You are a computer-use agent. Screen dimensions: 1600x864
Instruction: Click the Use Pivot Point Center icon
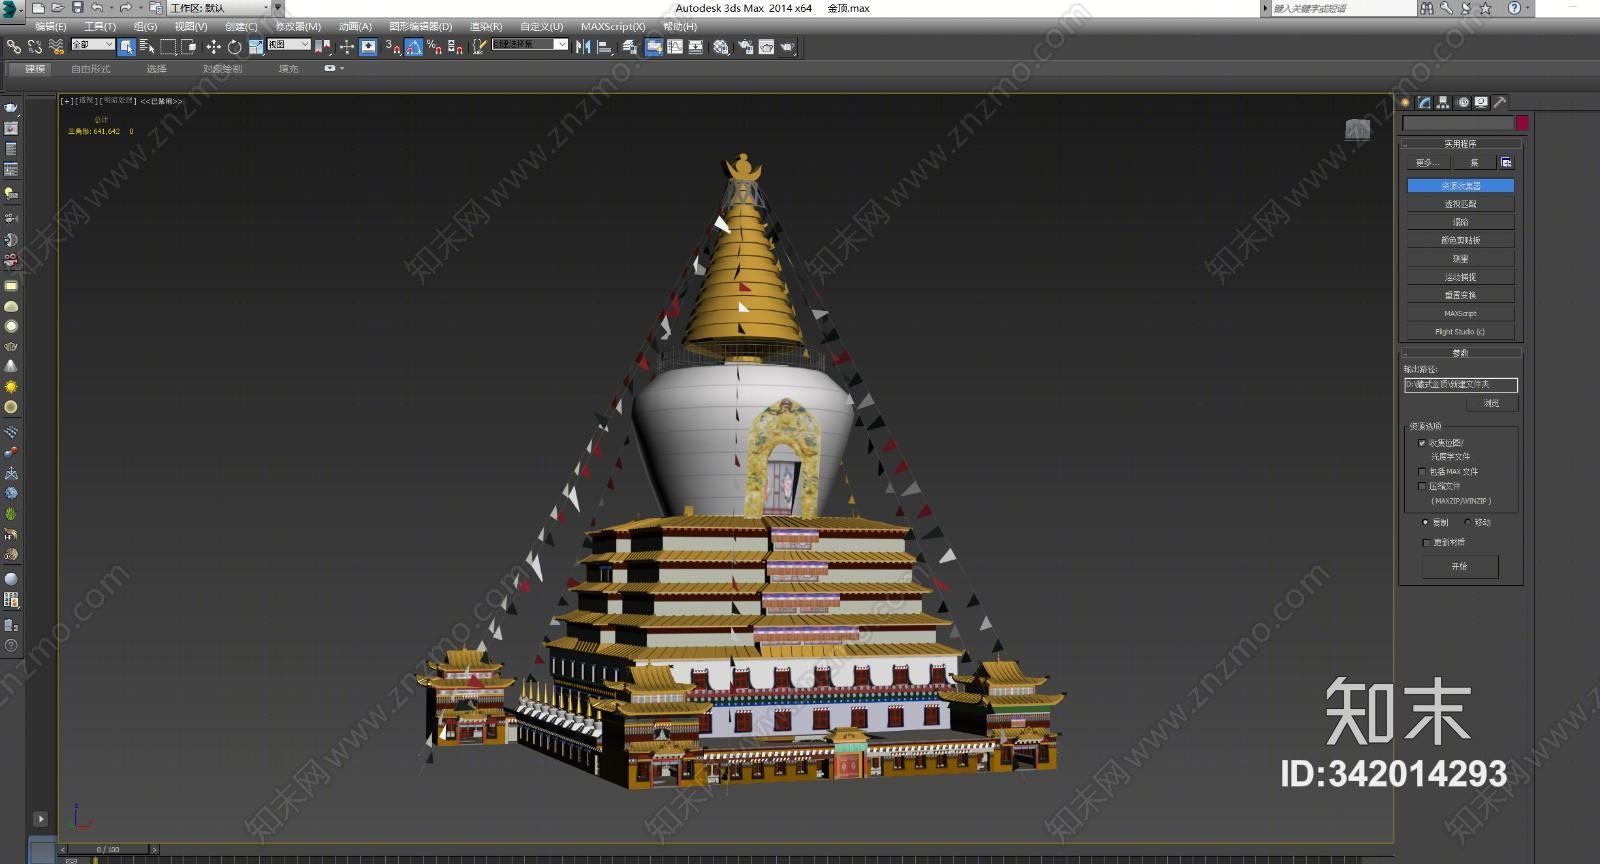322,46
